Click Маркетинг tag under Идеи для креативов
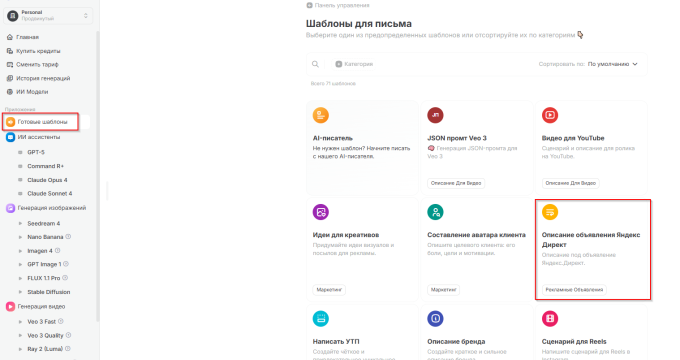 (x=329, y=289)
